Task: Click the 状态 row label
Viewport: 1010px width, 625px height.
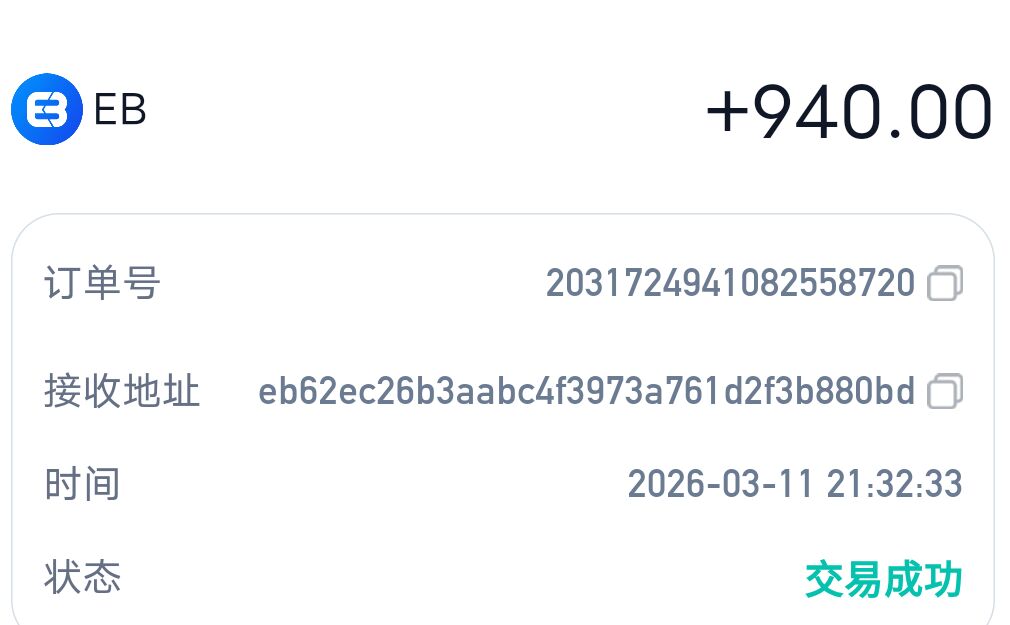Action: coord(80,578)
